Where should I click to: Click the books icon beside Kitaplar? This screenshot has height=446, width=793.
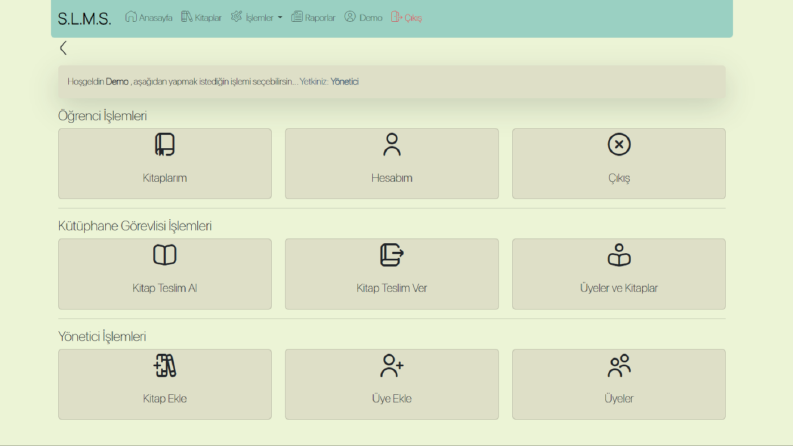click(187, 17)
